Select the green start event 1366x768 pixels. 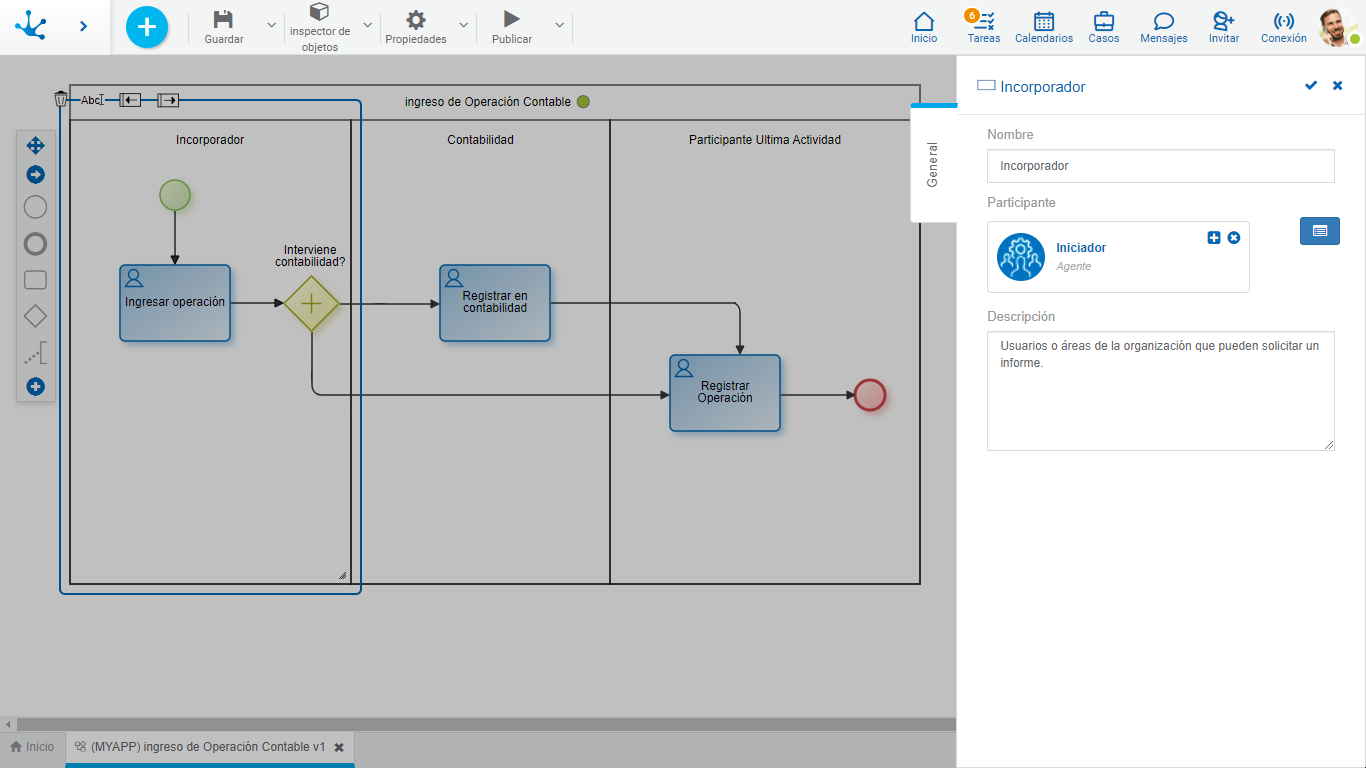point(175,195)
